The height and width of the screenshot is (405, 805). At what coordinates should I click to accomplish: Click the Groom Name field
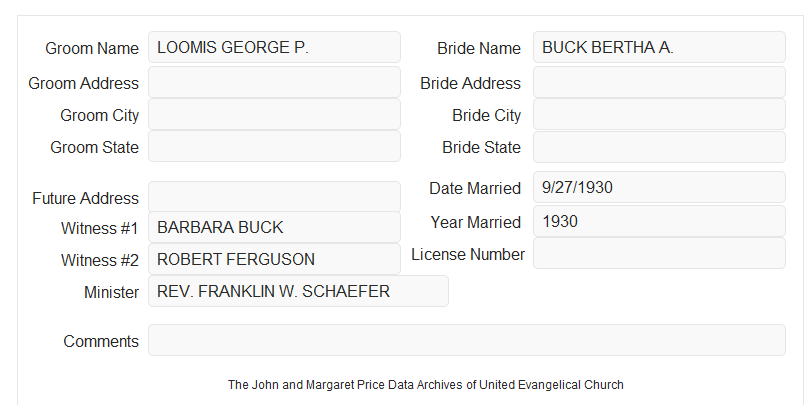[274, 47]
